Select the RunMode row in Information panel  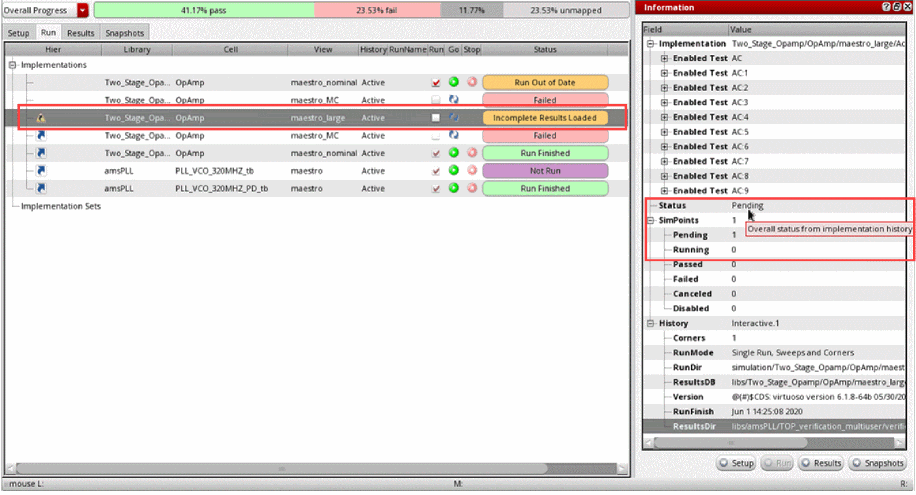(x=775, y=352)
